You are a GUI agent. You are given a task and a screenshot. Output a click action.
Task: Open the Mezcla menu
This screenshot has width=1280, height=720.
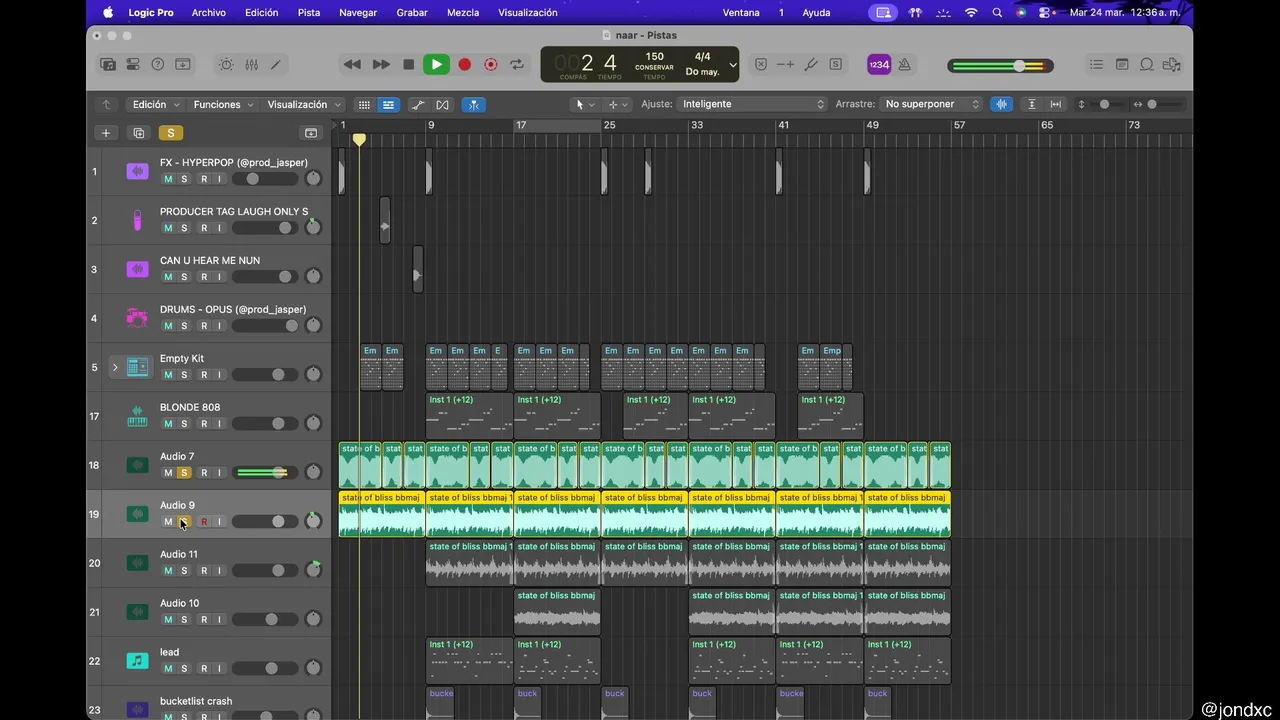pos(463,12)
